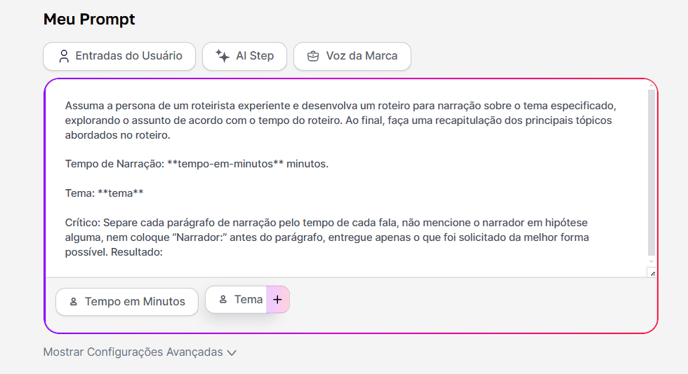688x374 pixels.
Task: Click the Tempo de Narração: label text
Action: (x=115, y=164)
